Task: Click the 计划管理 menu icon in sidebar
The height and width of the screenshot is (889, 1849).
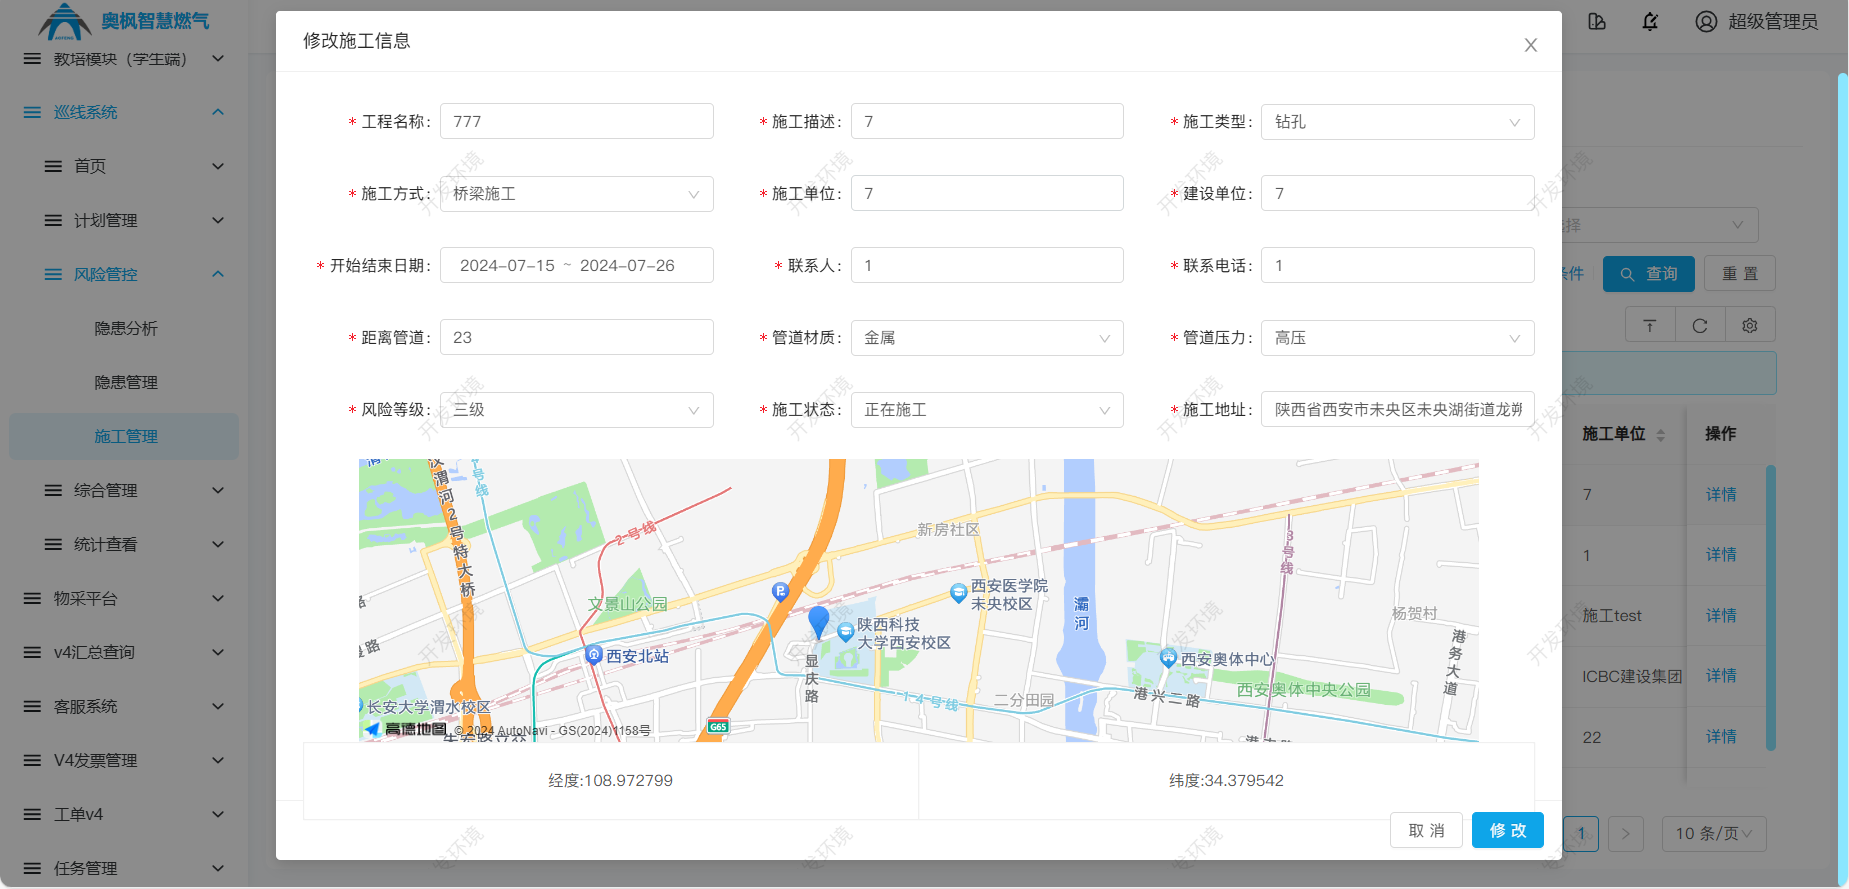Action: 53,220
